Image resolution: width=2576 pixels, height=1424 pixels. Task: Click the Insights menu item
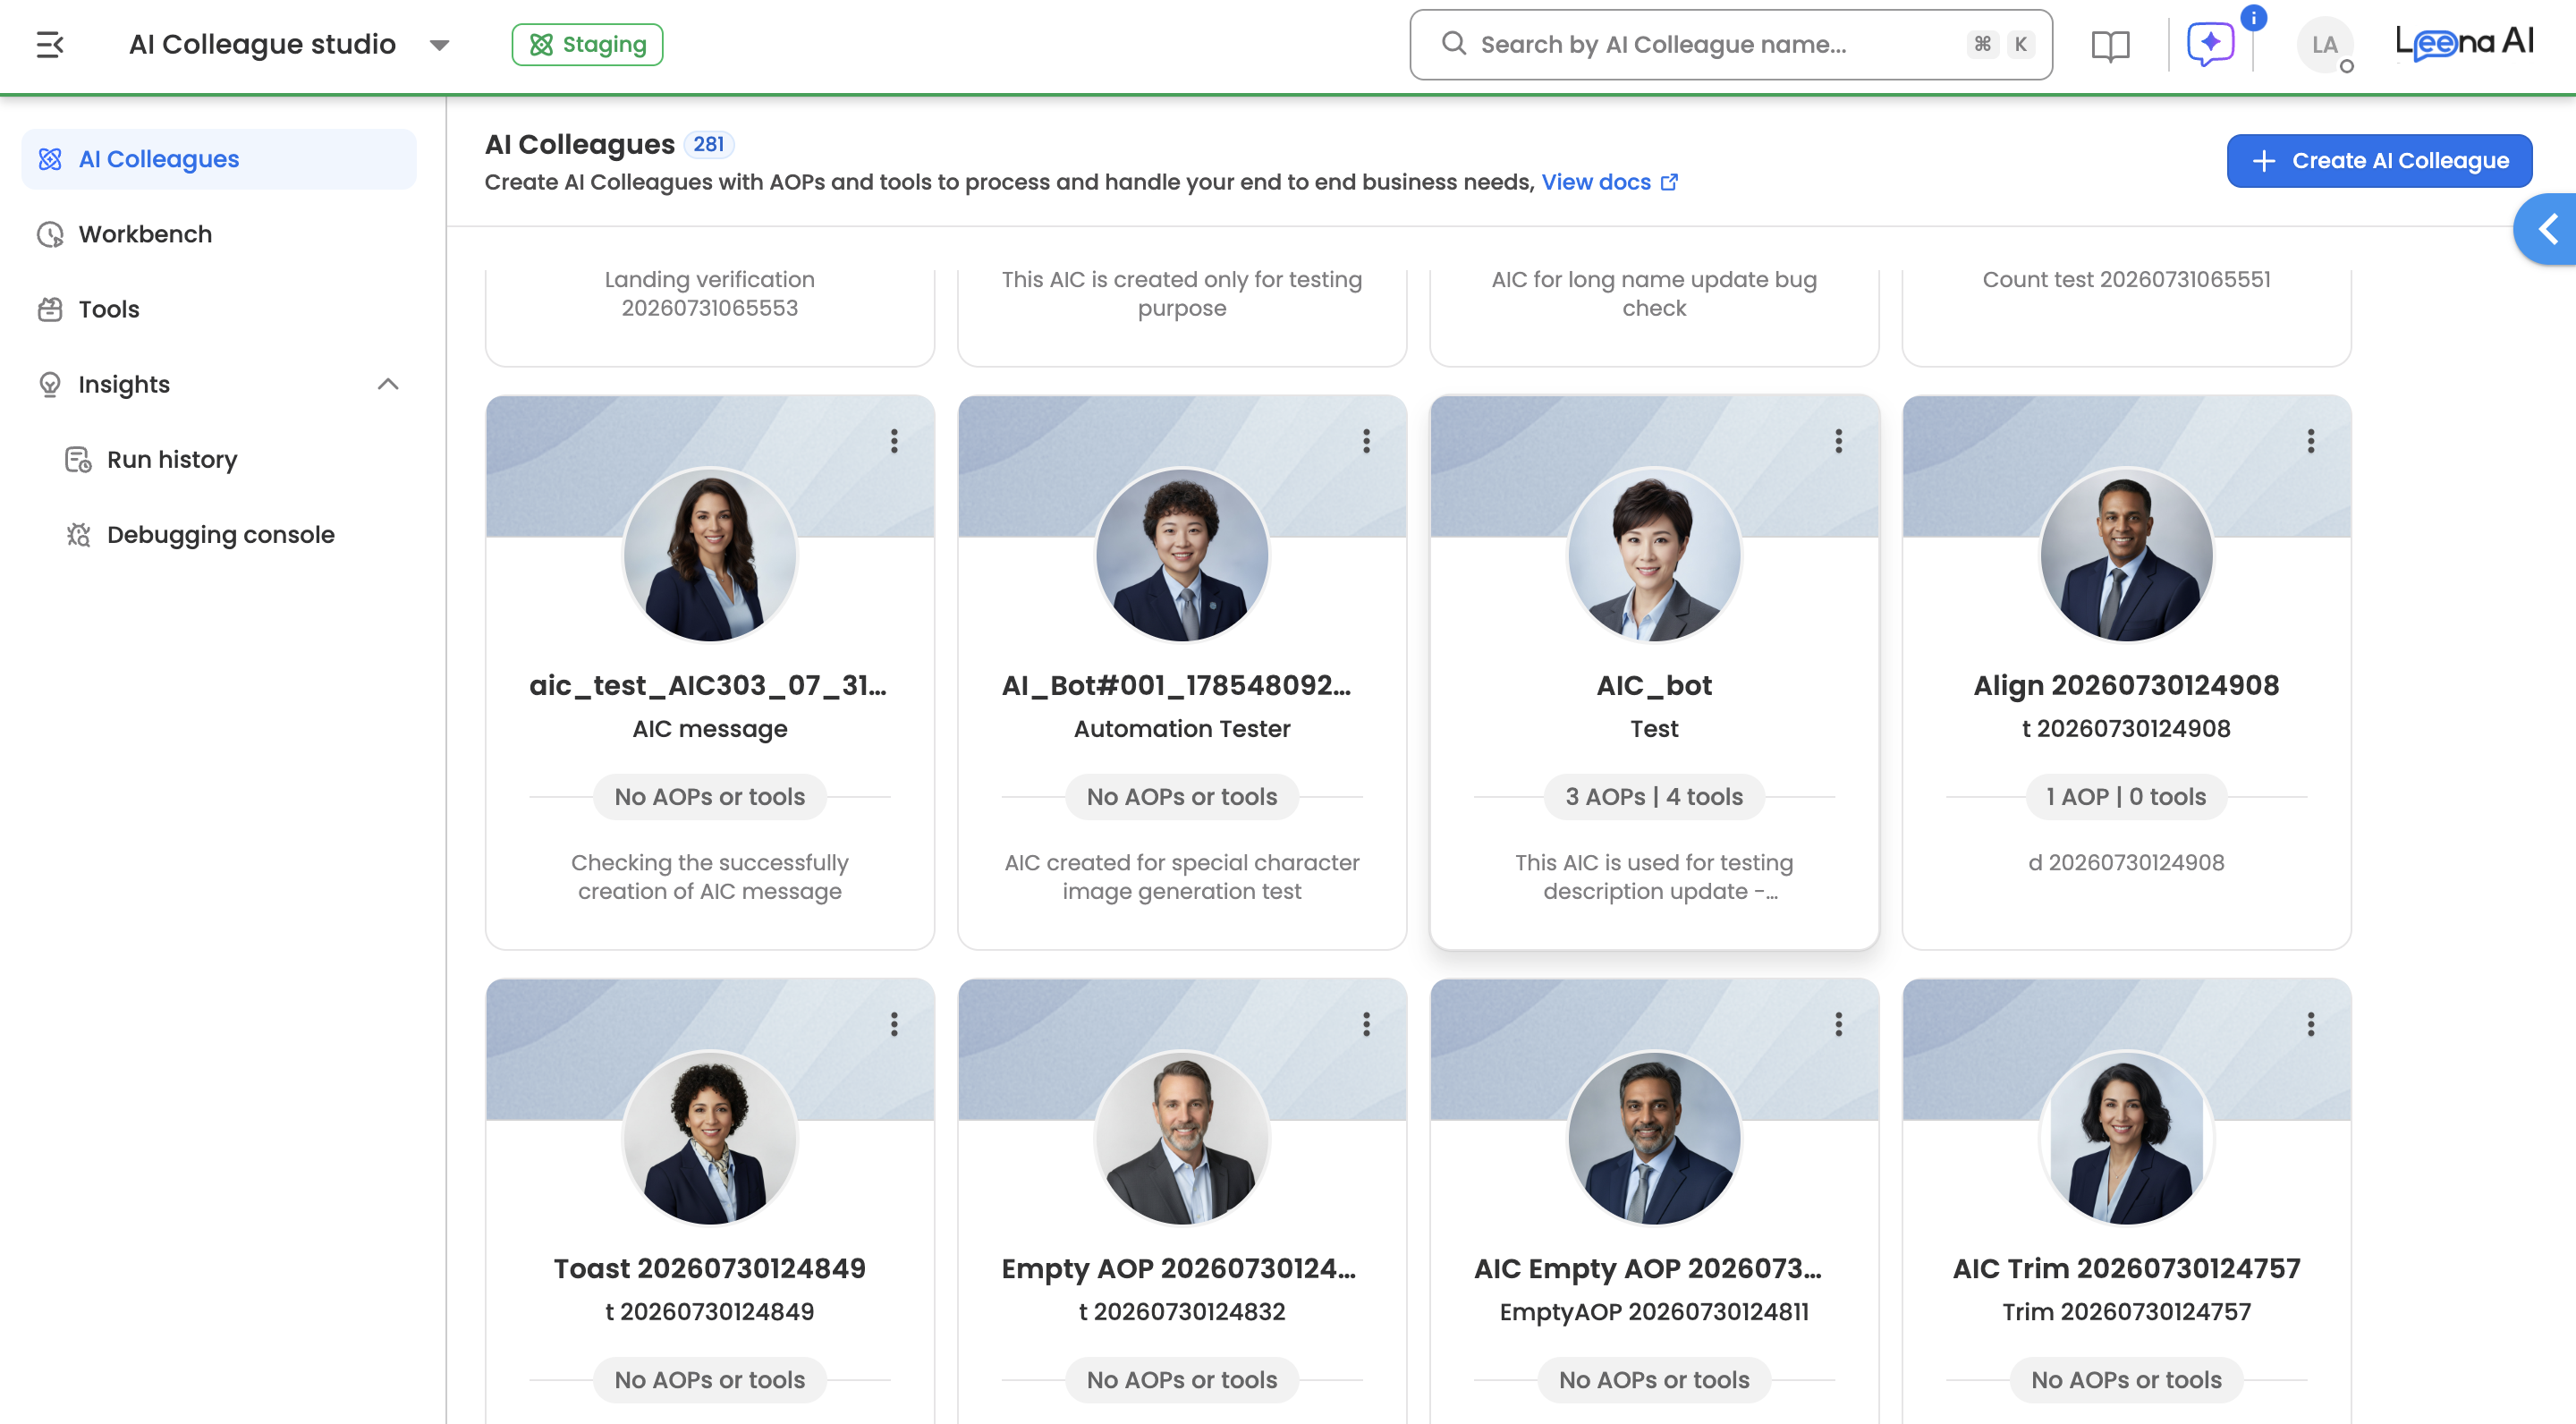(x=219, y=384)
